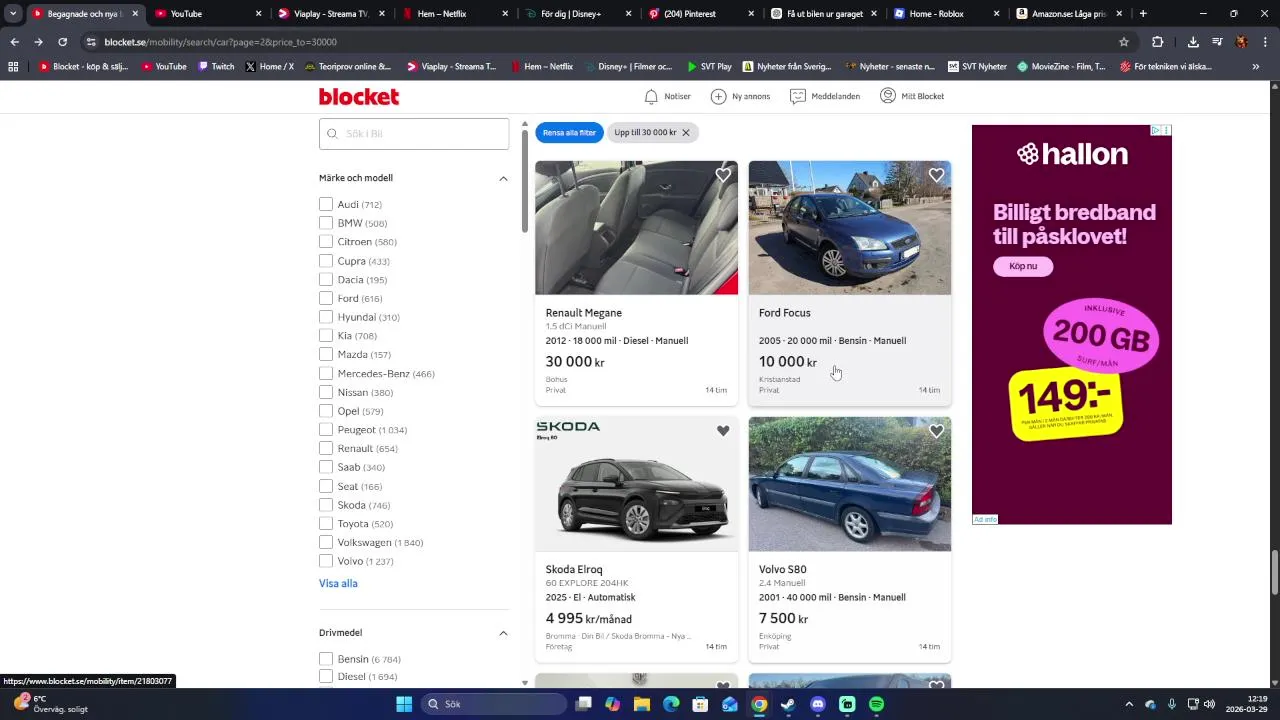Go to the Blocket logo home page
The height and width of the screenshot is (720, 1280).
[x=359, y=96]
